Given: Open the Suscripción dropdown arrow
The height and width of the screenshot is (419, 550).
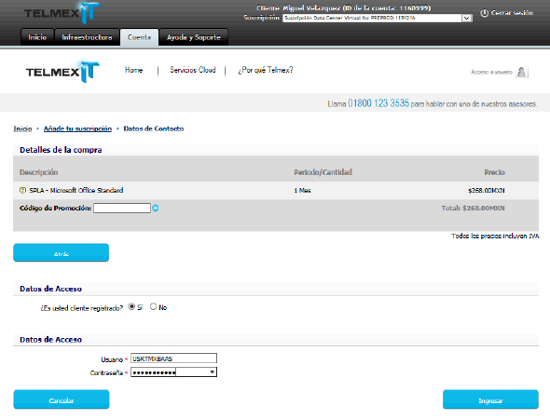Looking at the screenshot, I should 466,18.
